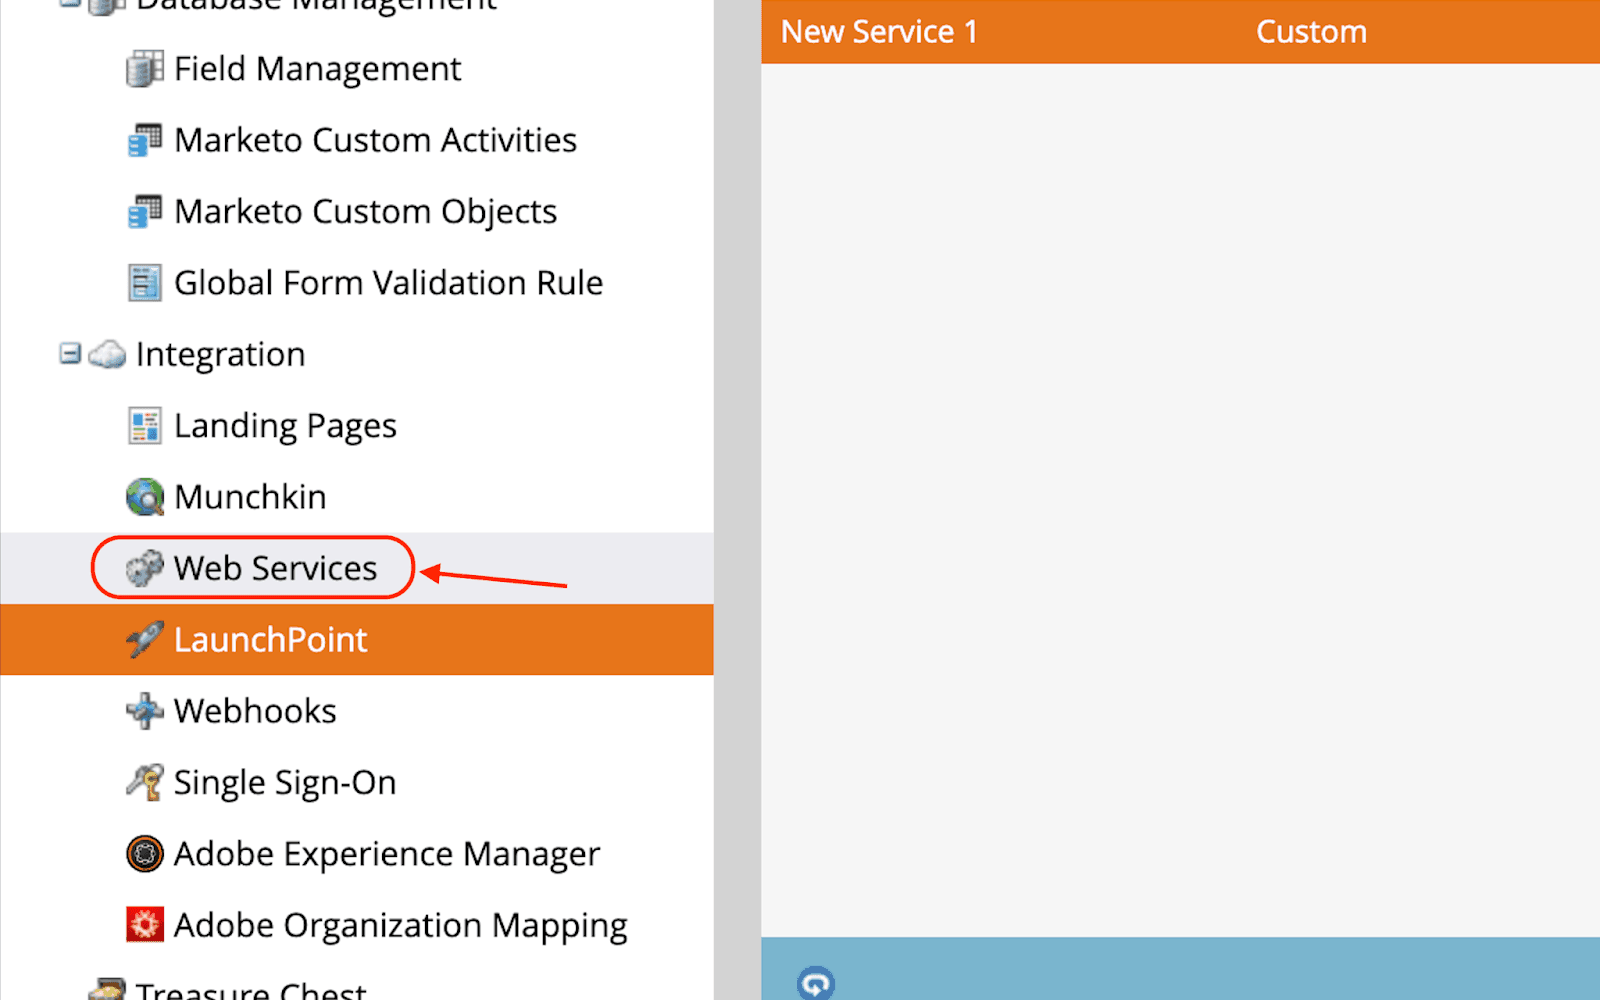Screen dimensions: 1600x1000
Task: Open the Treasure Chest tree item
Action: coord(251,990)
